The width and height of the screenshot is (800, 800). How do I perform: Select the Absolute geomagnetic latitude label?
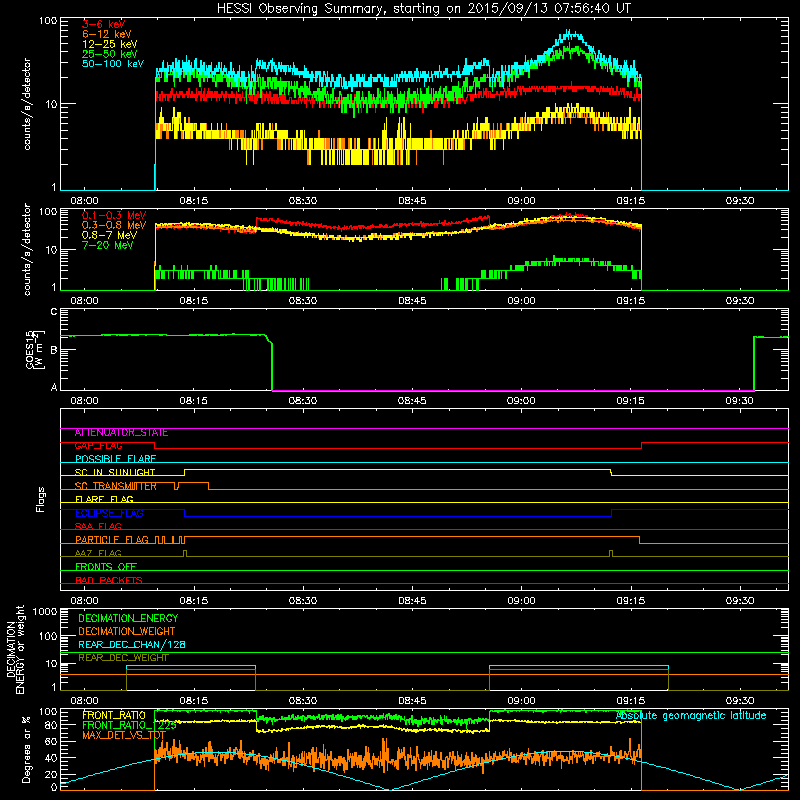[x=691, y=716]
